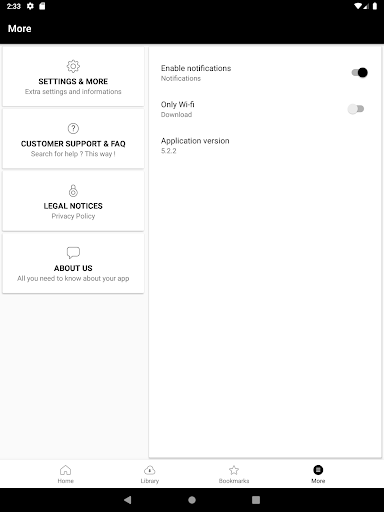Open Customer Support & FAQ card

point(73,139)
